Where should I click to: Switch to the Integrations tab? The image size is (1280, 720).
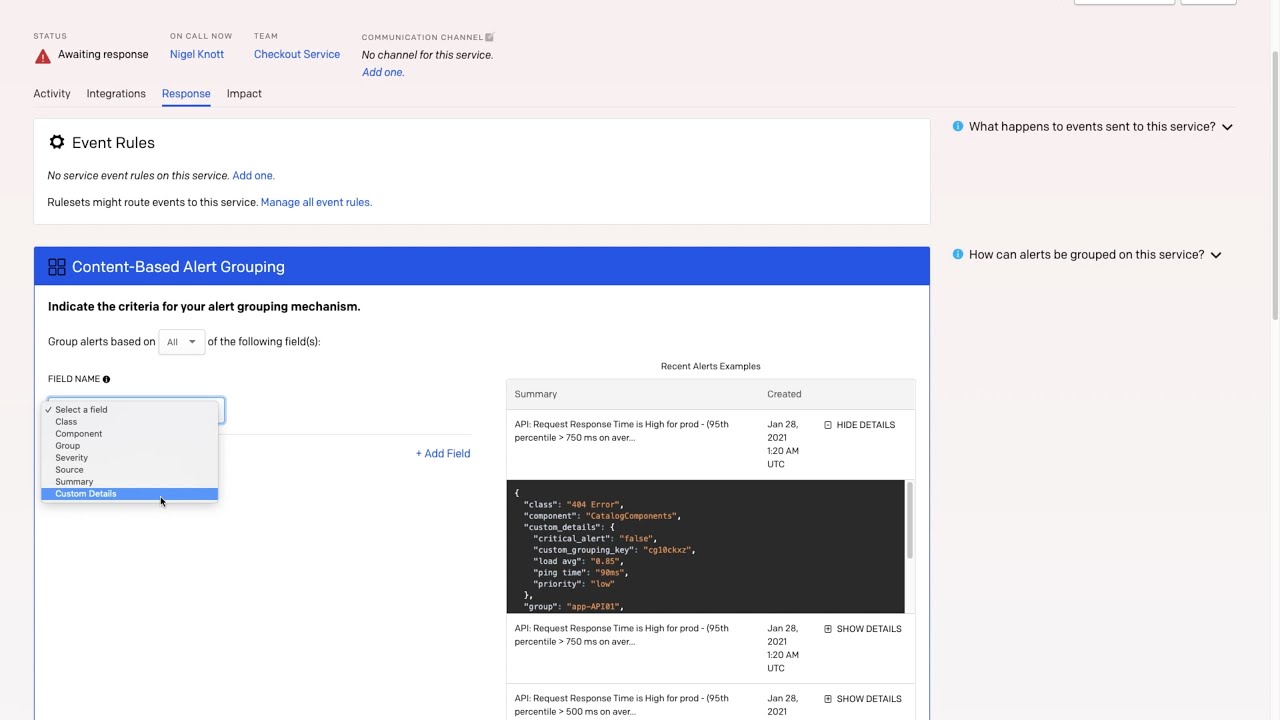coord(116,94)
